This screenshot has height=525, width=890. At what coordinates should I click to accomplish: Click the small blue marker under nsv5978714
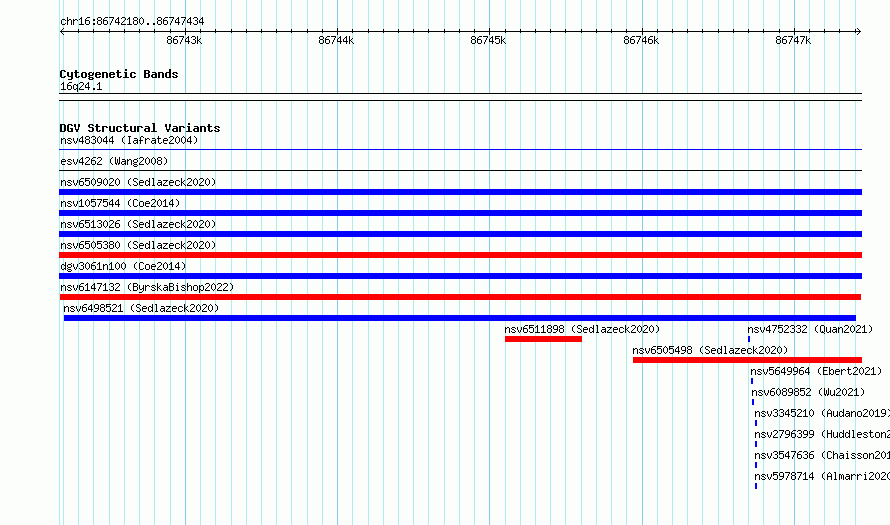[x=755, y=486]
